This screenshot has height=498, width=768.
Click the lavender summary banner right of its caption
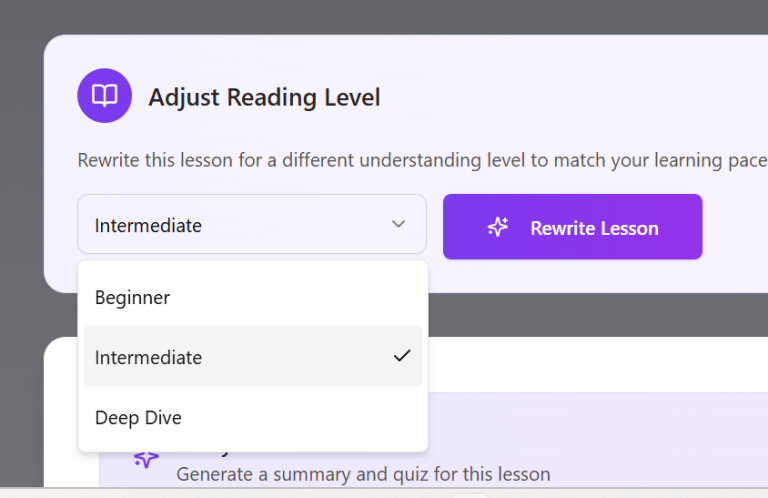point(660,440)
